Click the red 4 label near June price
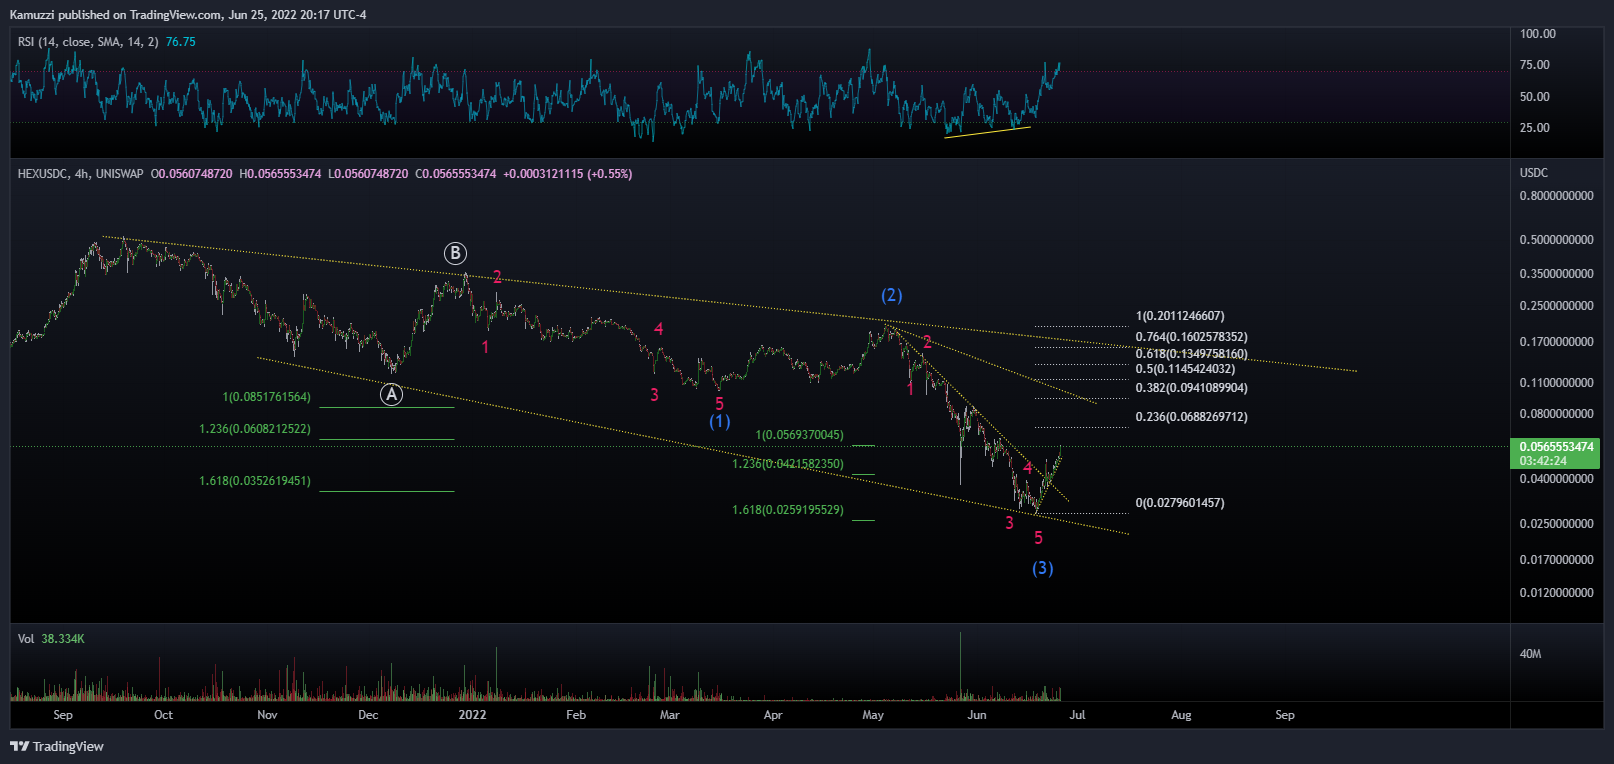 point(1027,468)
